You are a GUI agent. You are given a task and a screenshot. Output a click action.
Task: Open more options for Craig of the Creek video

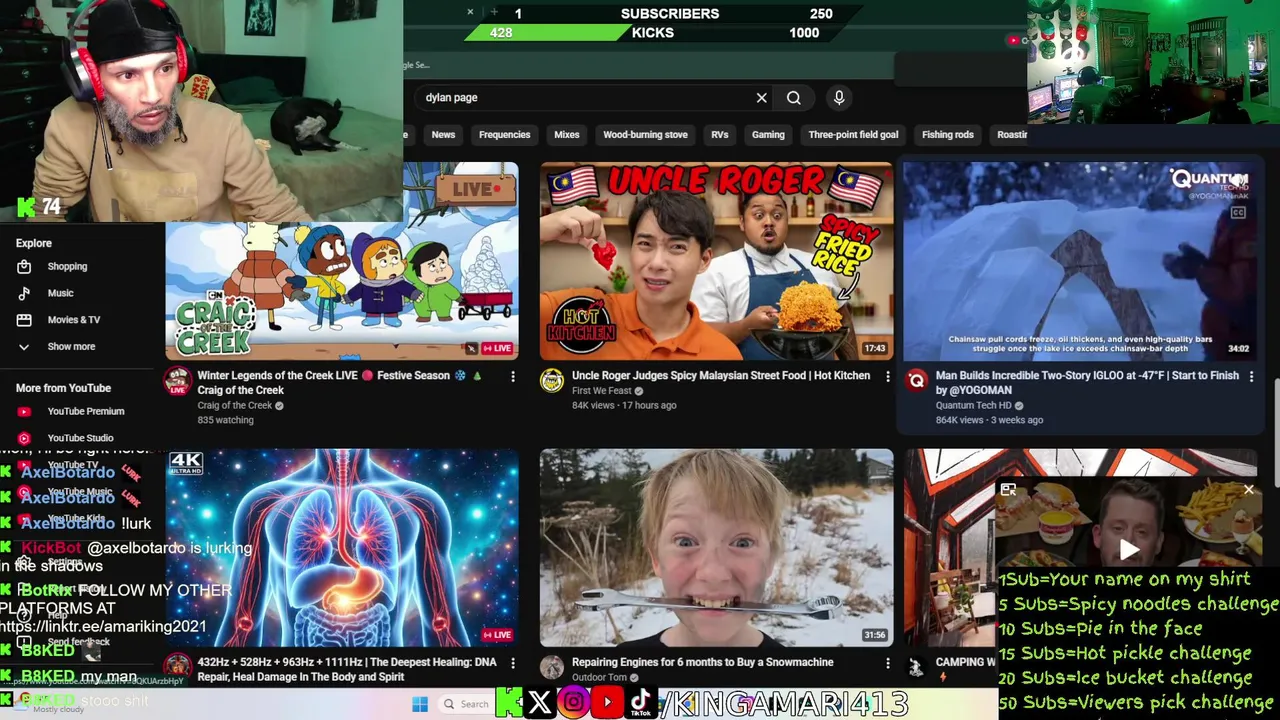[x=513, y=377]
